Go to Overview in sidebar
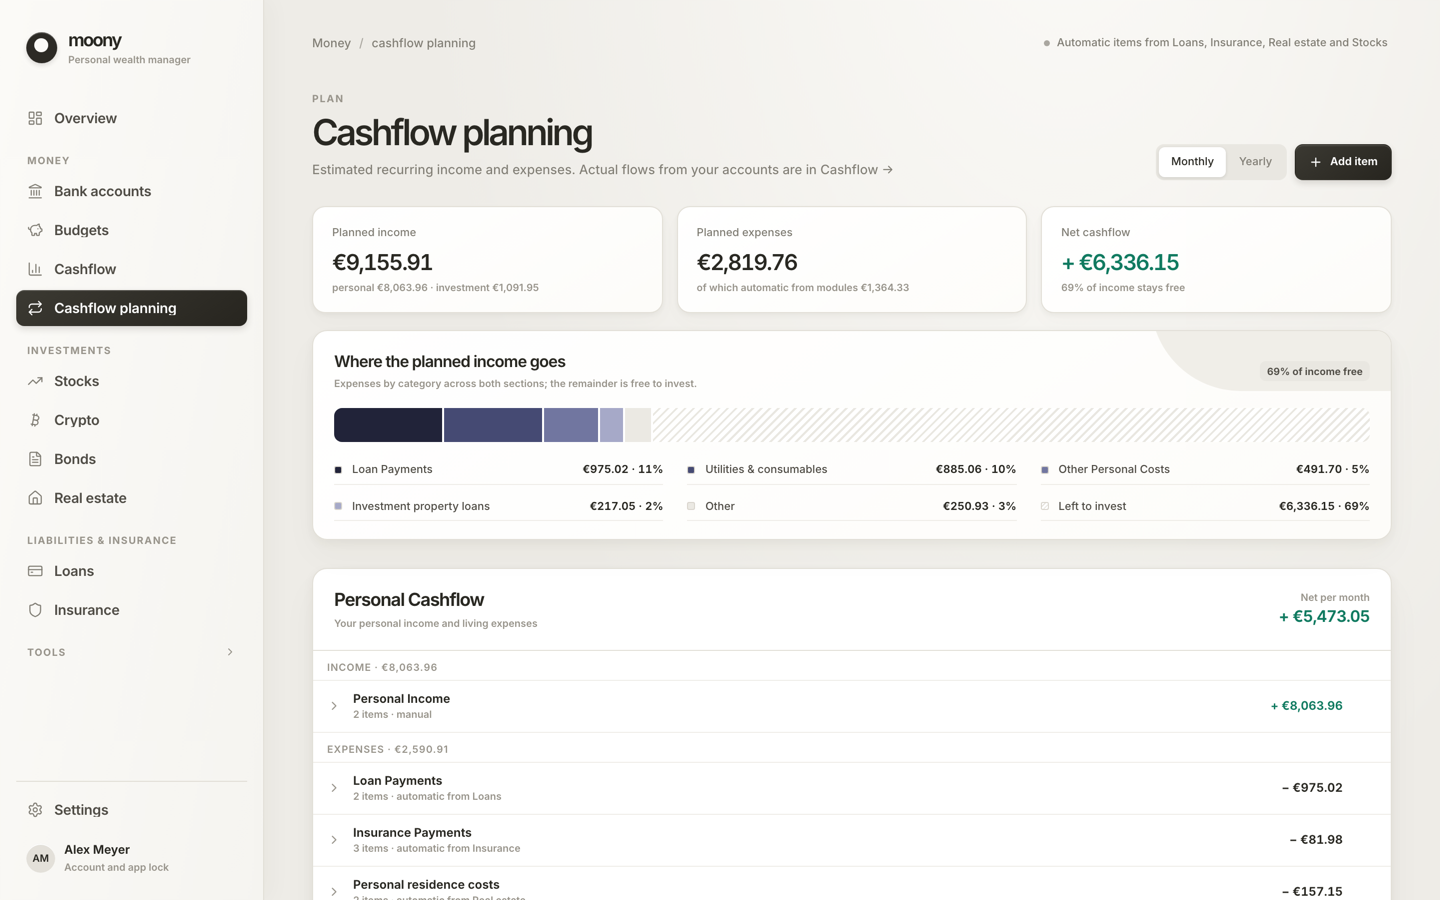Screen dimensions: 1440x900 [x=131, y=118]
